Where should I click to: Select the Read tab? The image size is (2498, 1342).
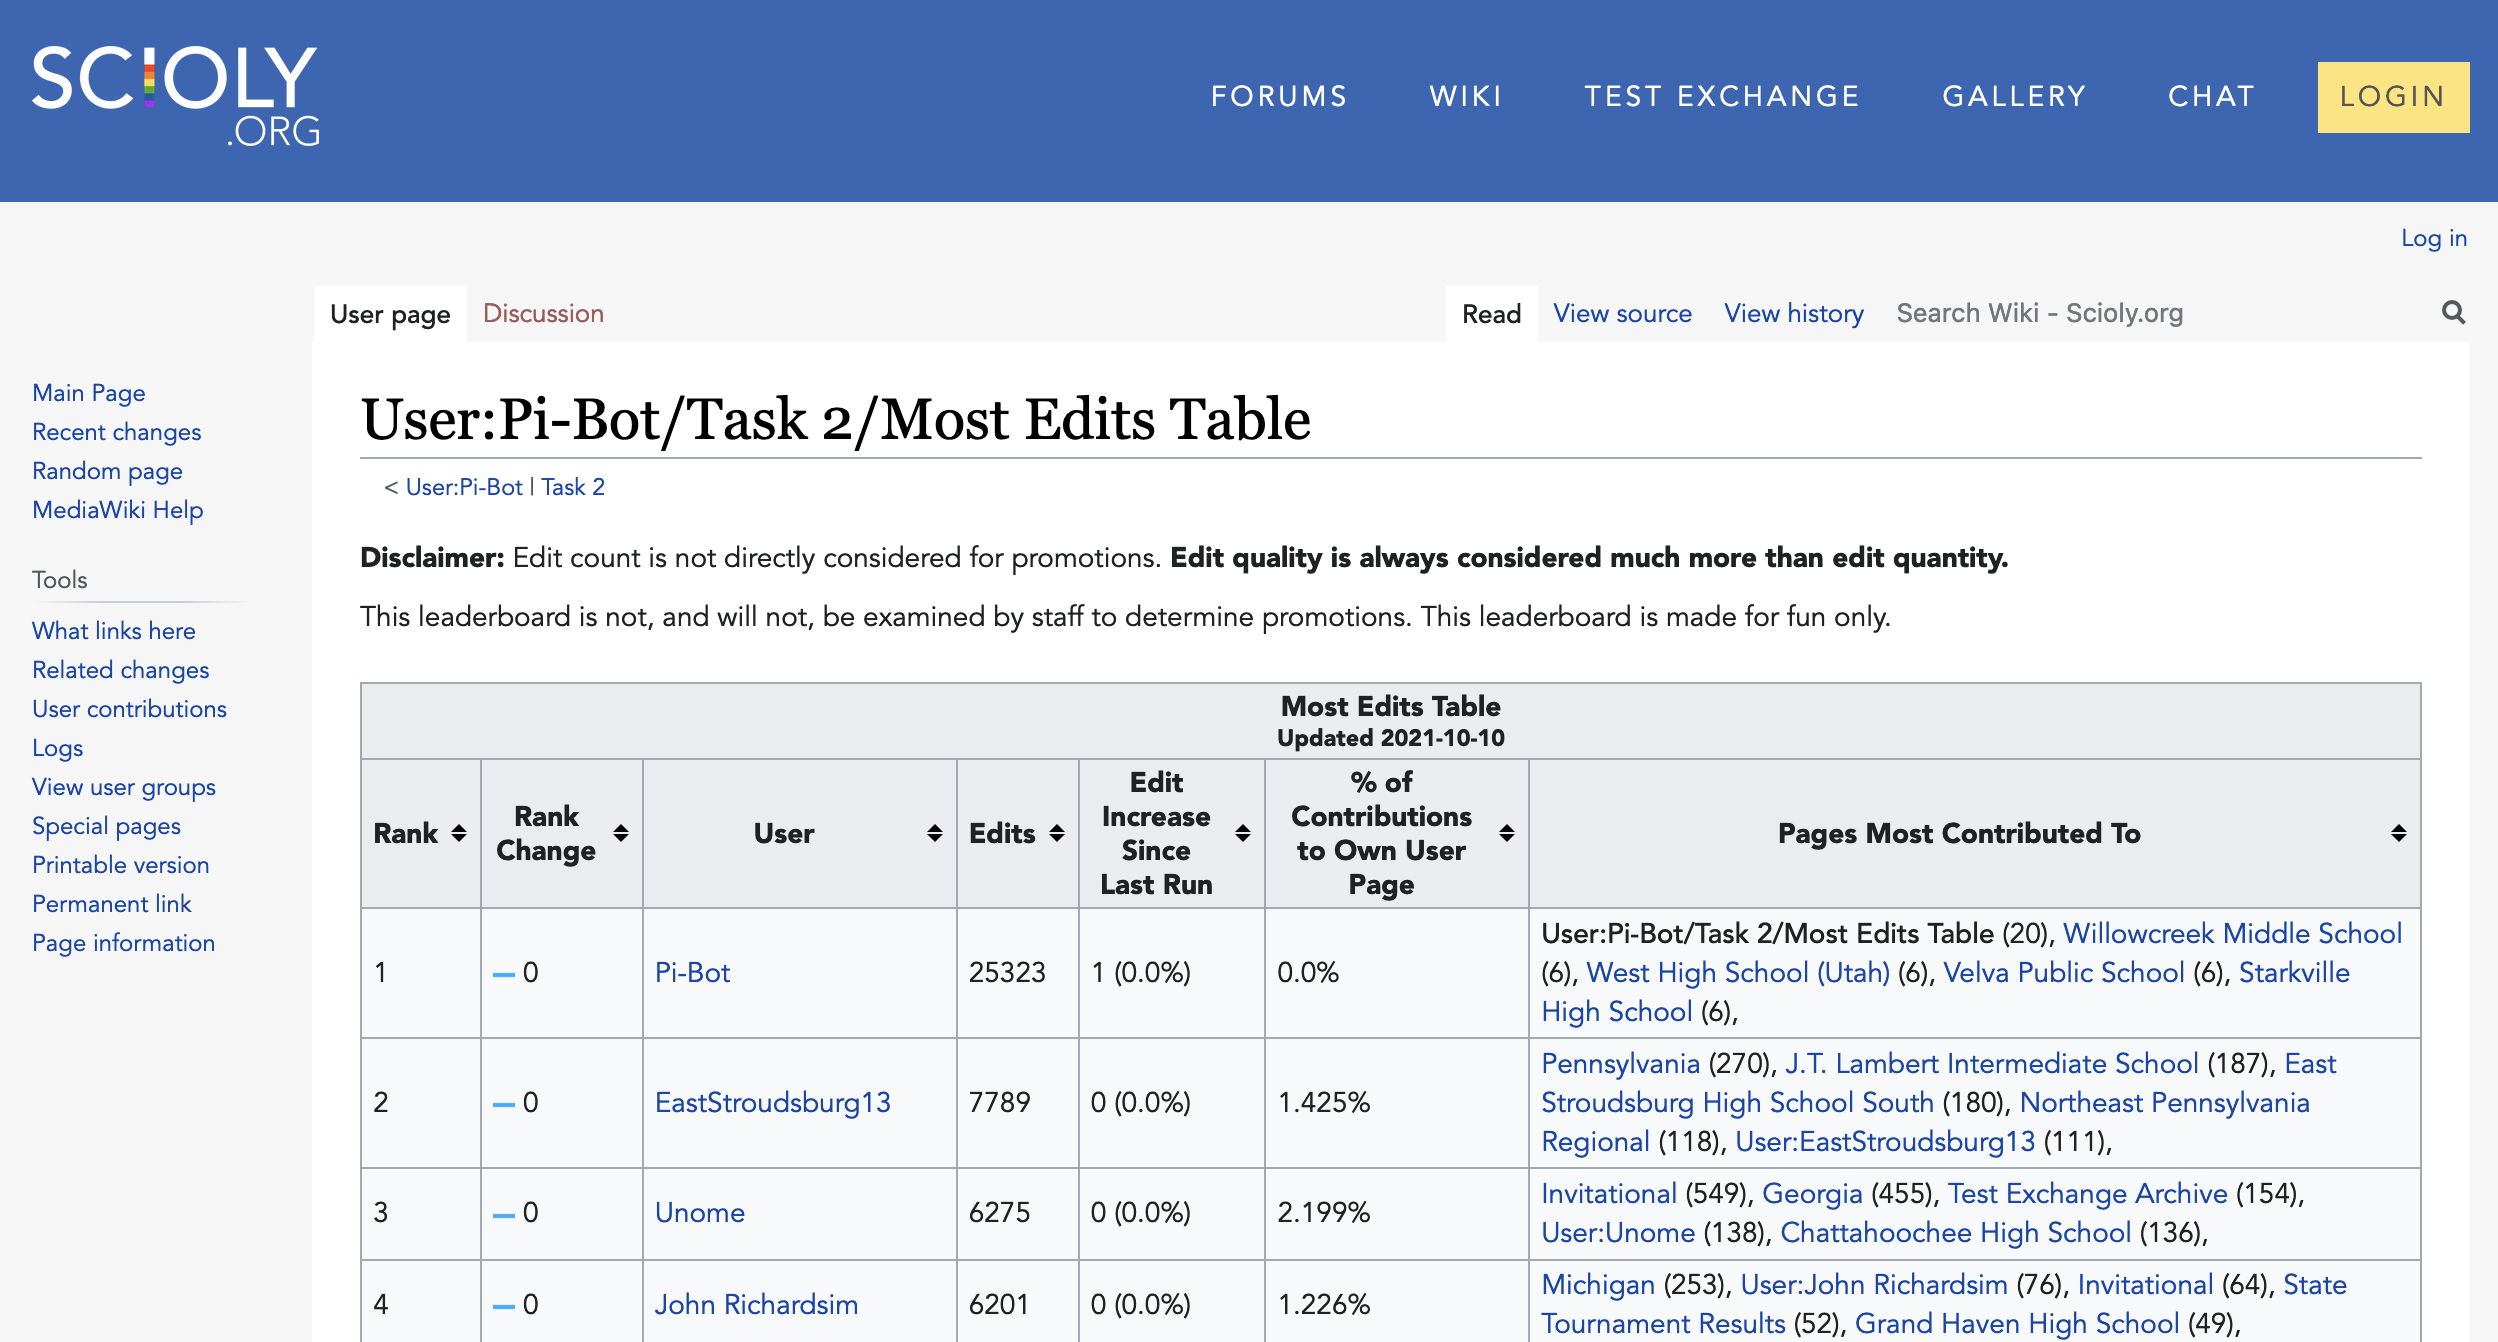1491,314
